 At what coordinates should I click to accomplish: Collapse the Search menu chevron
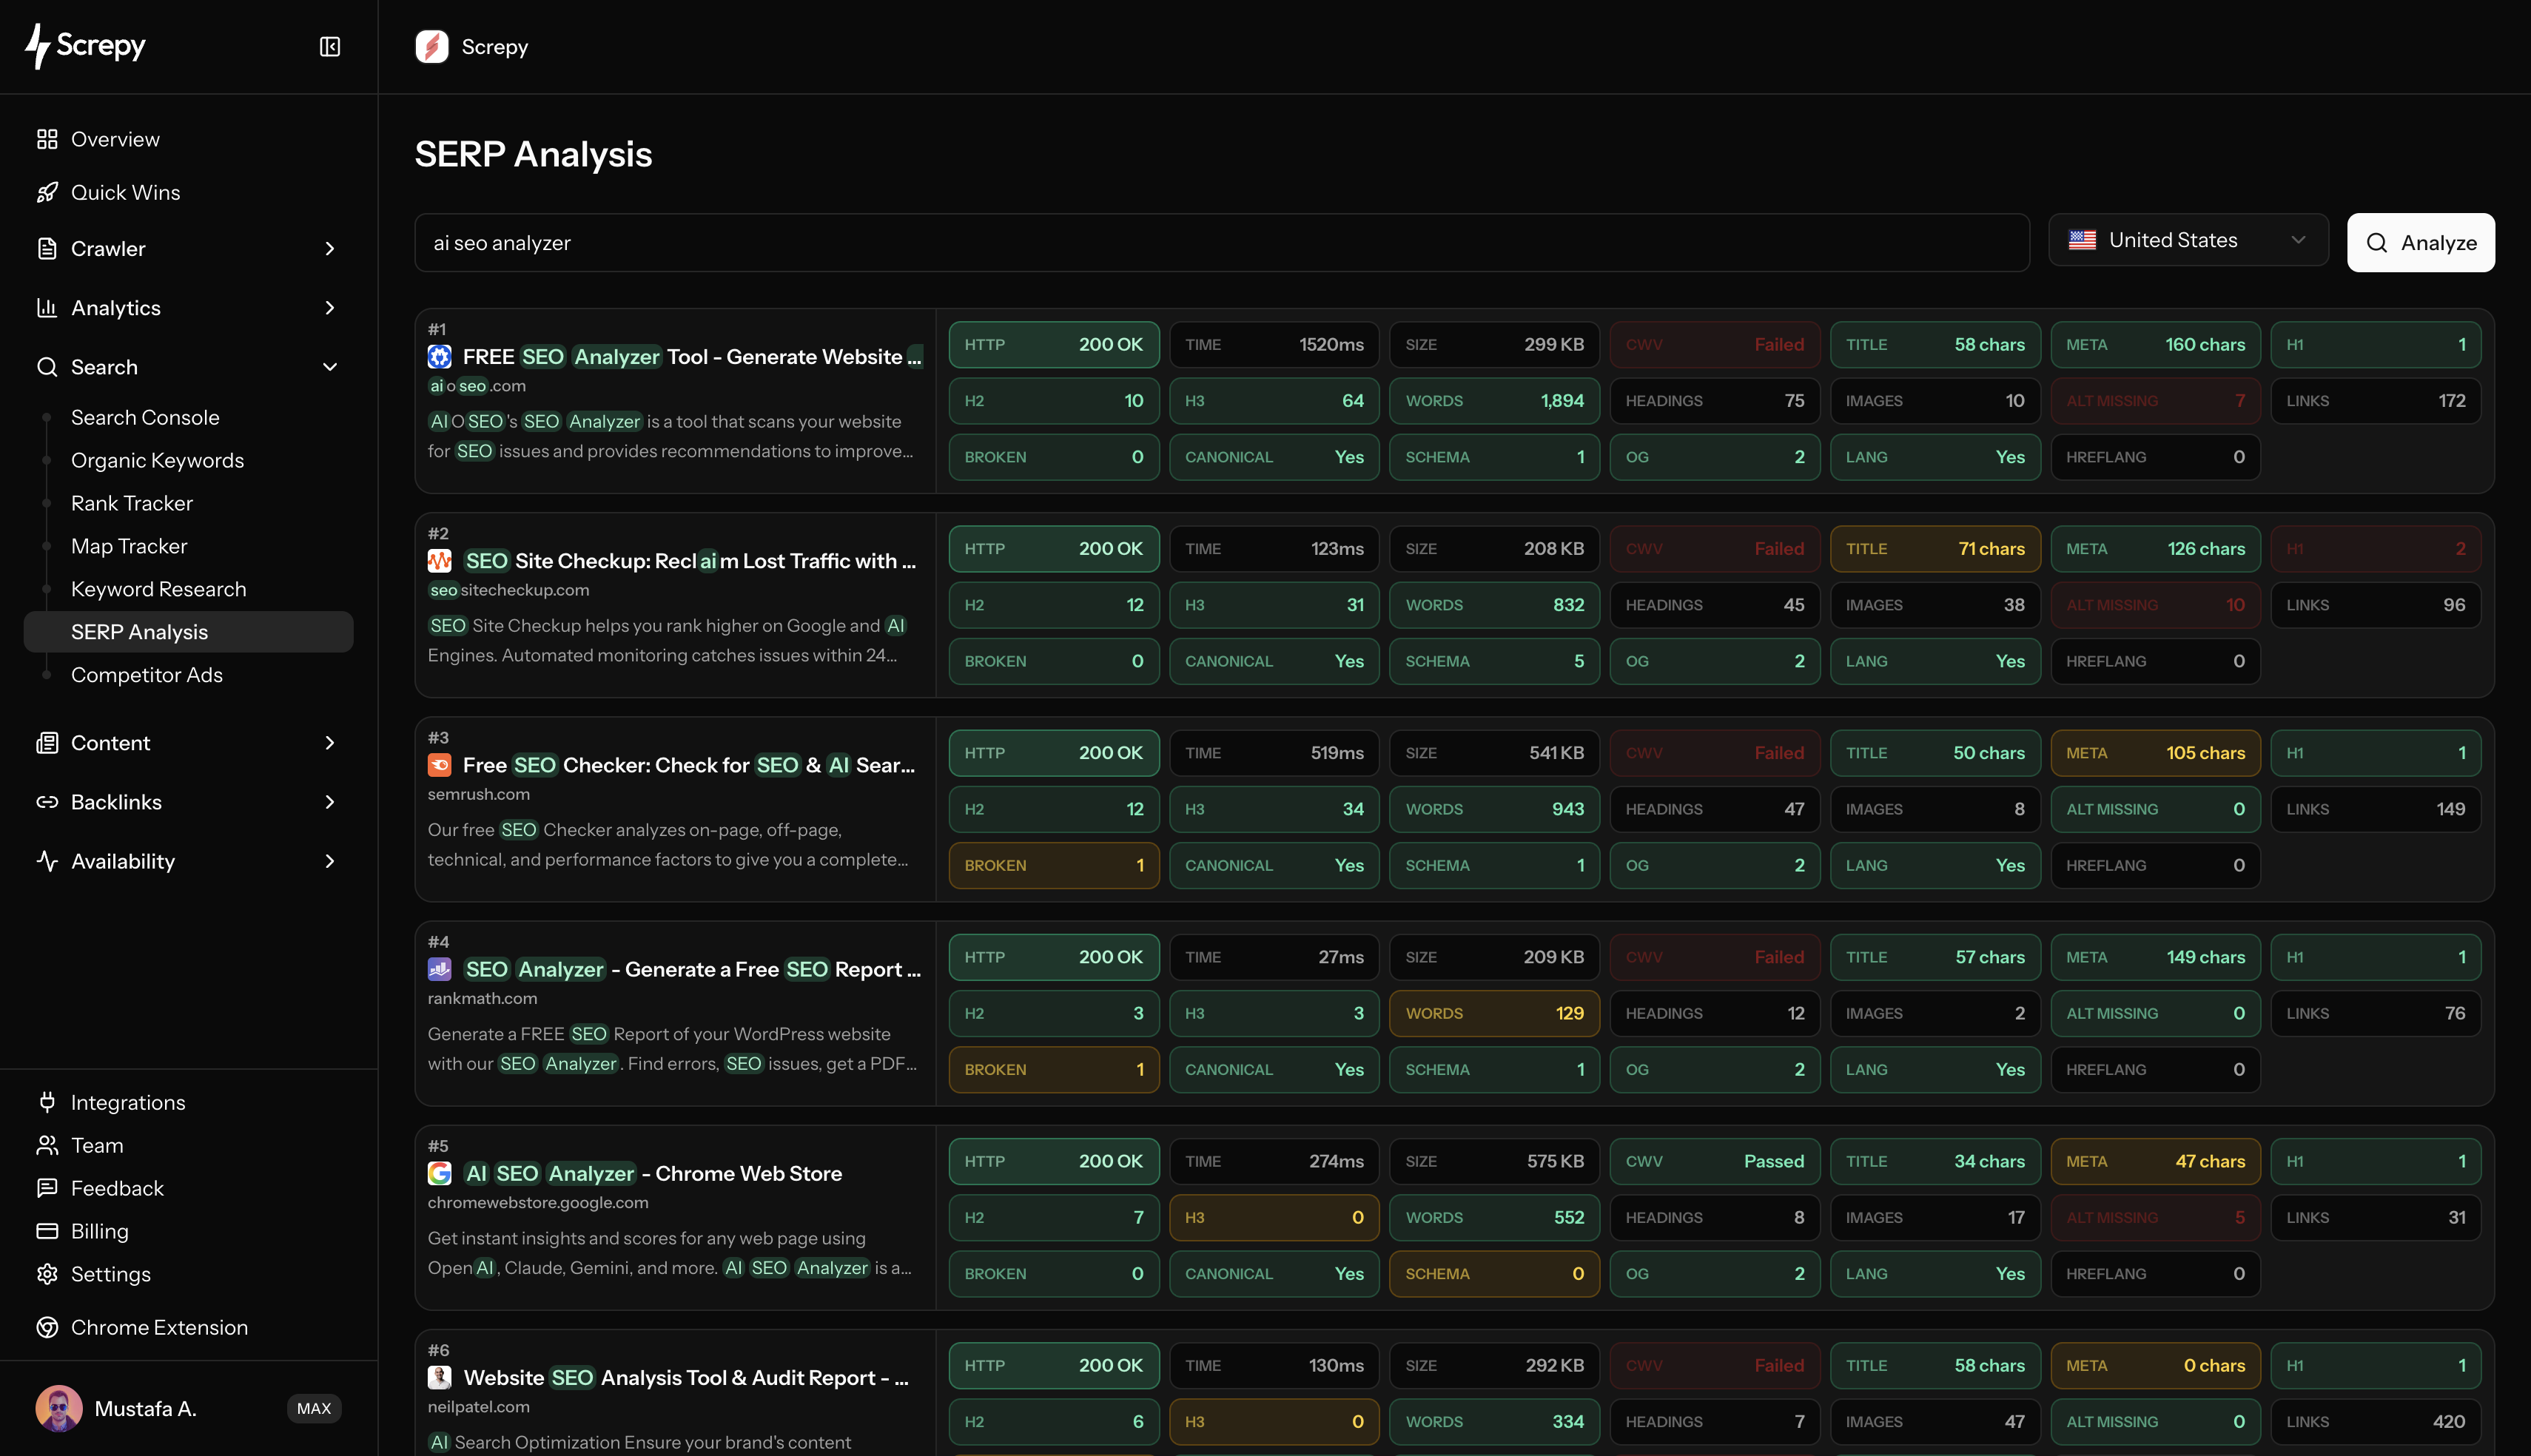(x=330, y=367)
